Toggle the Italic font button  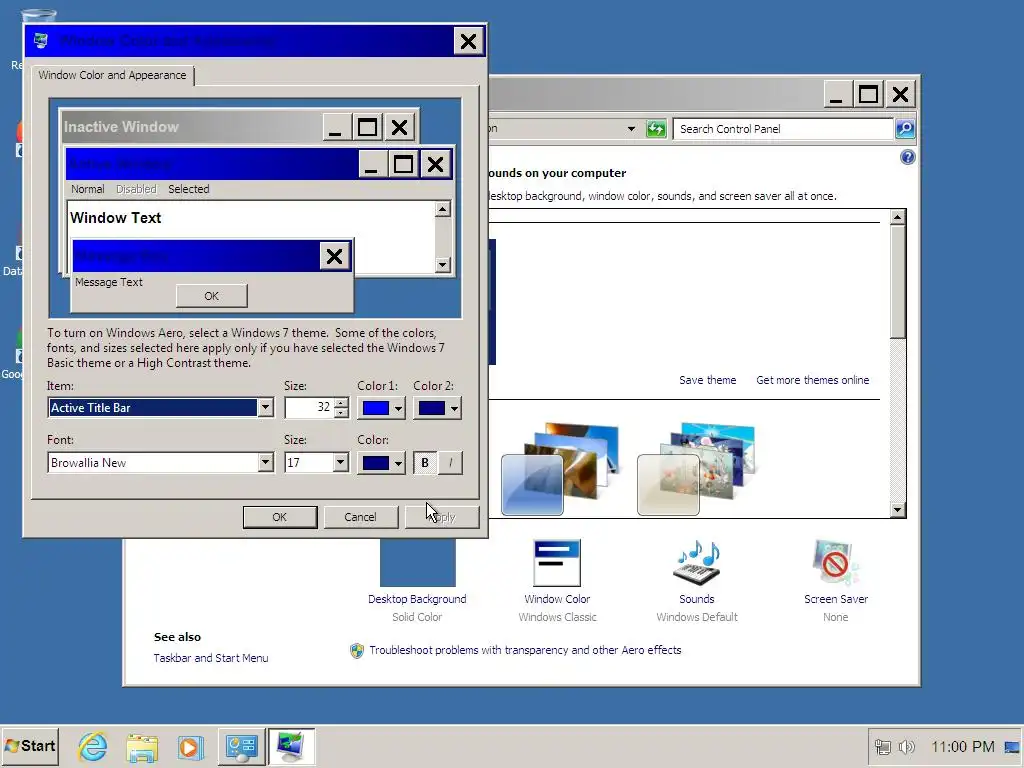(450, 463)
